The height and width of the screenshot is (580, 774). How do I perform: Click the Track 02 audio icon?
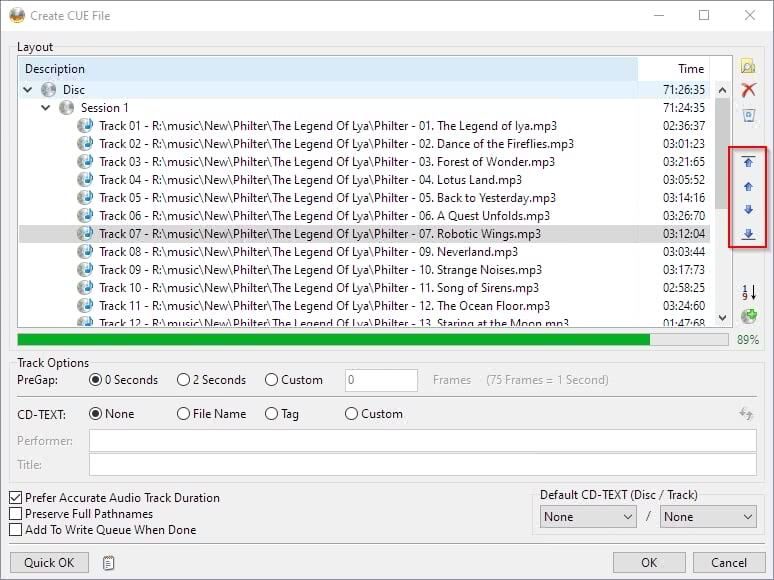[85, 144]
